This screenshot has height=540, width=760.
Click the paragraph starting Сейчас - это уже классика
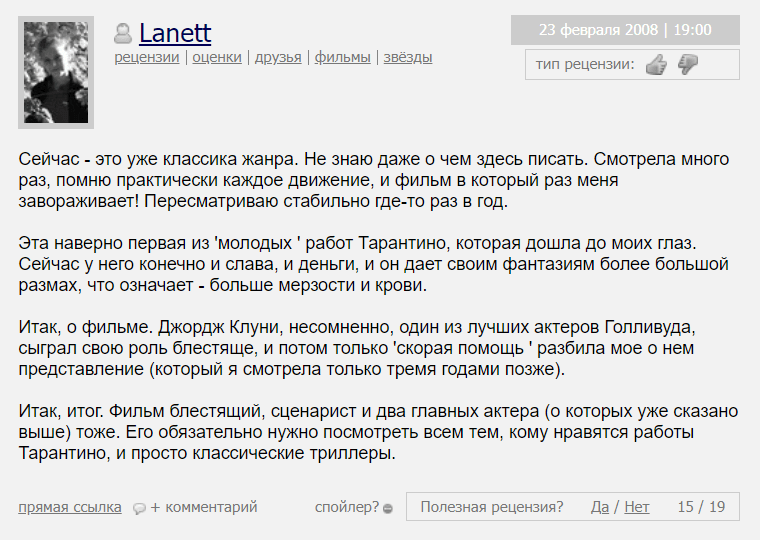click(x=374, y=180)
